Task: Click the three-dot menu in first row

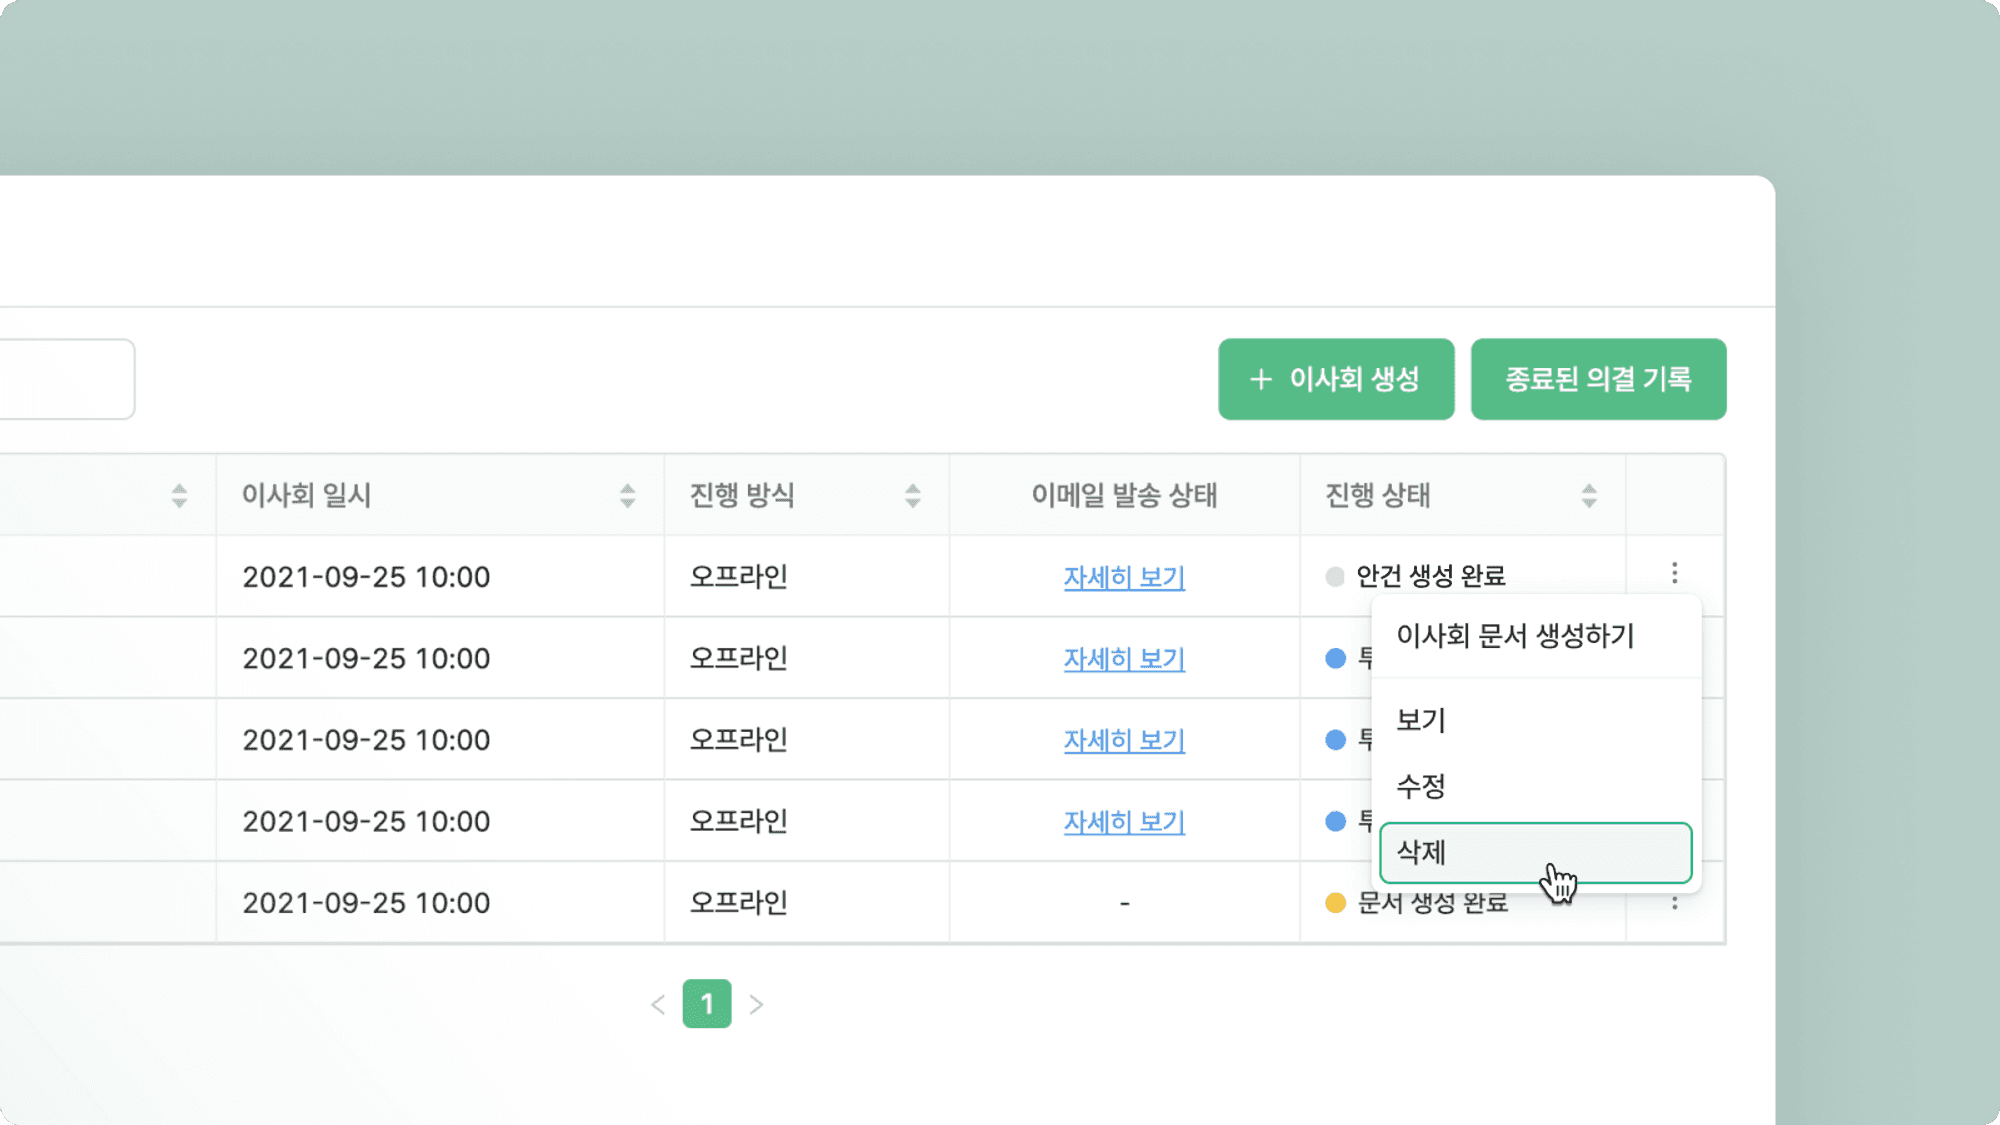Action: 1674,573
